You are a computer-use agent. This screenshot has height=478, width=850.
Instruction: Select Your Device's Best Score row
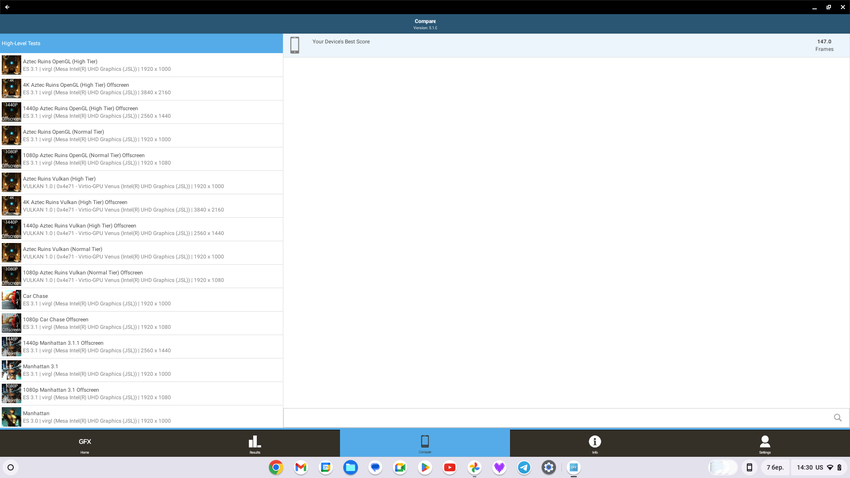[566, 45]
